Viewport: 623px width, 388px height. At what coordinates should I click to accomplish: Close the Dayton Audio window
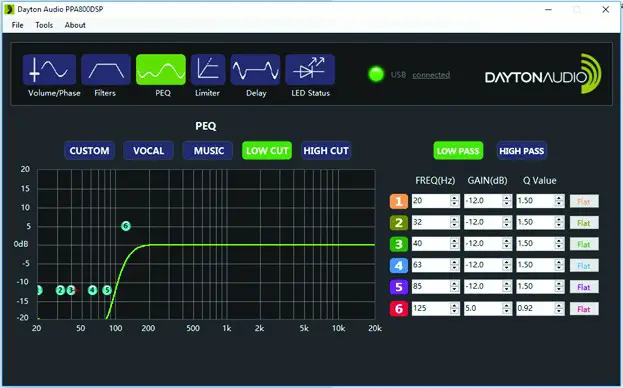[x=606, y=9]
